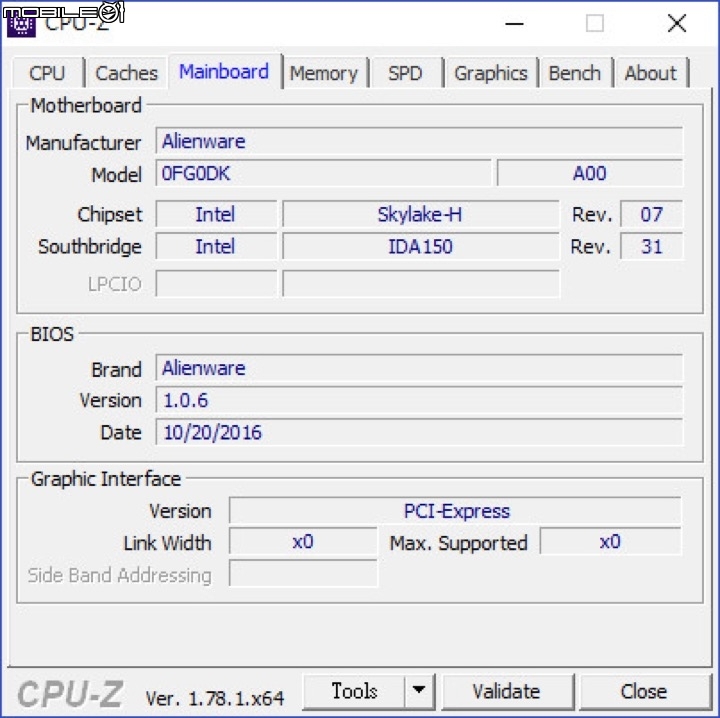Show the About tab
720x718 pixels.
(x=651, y=73)
